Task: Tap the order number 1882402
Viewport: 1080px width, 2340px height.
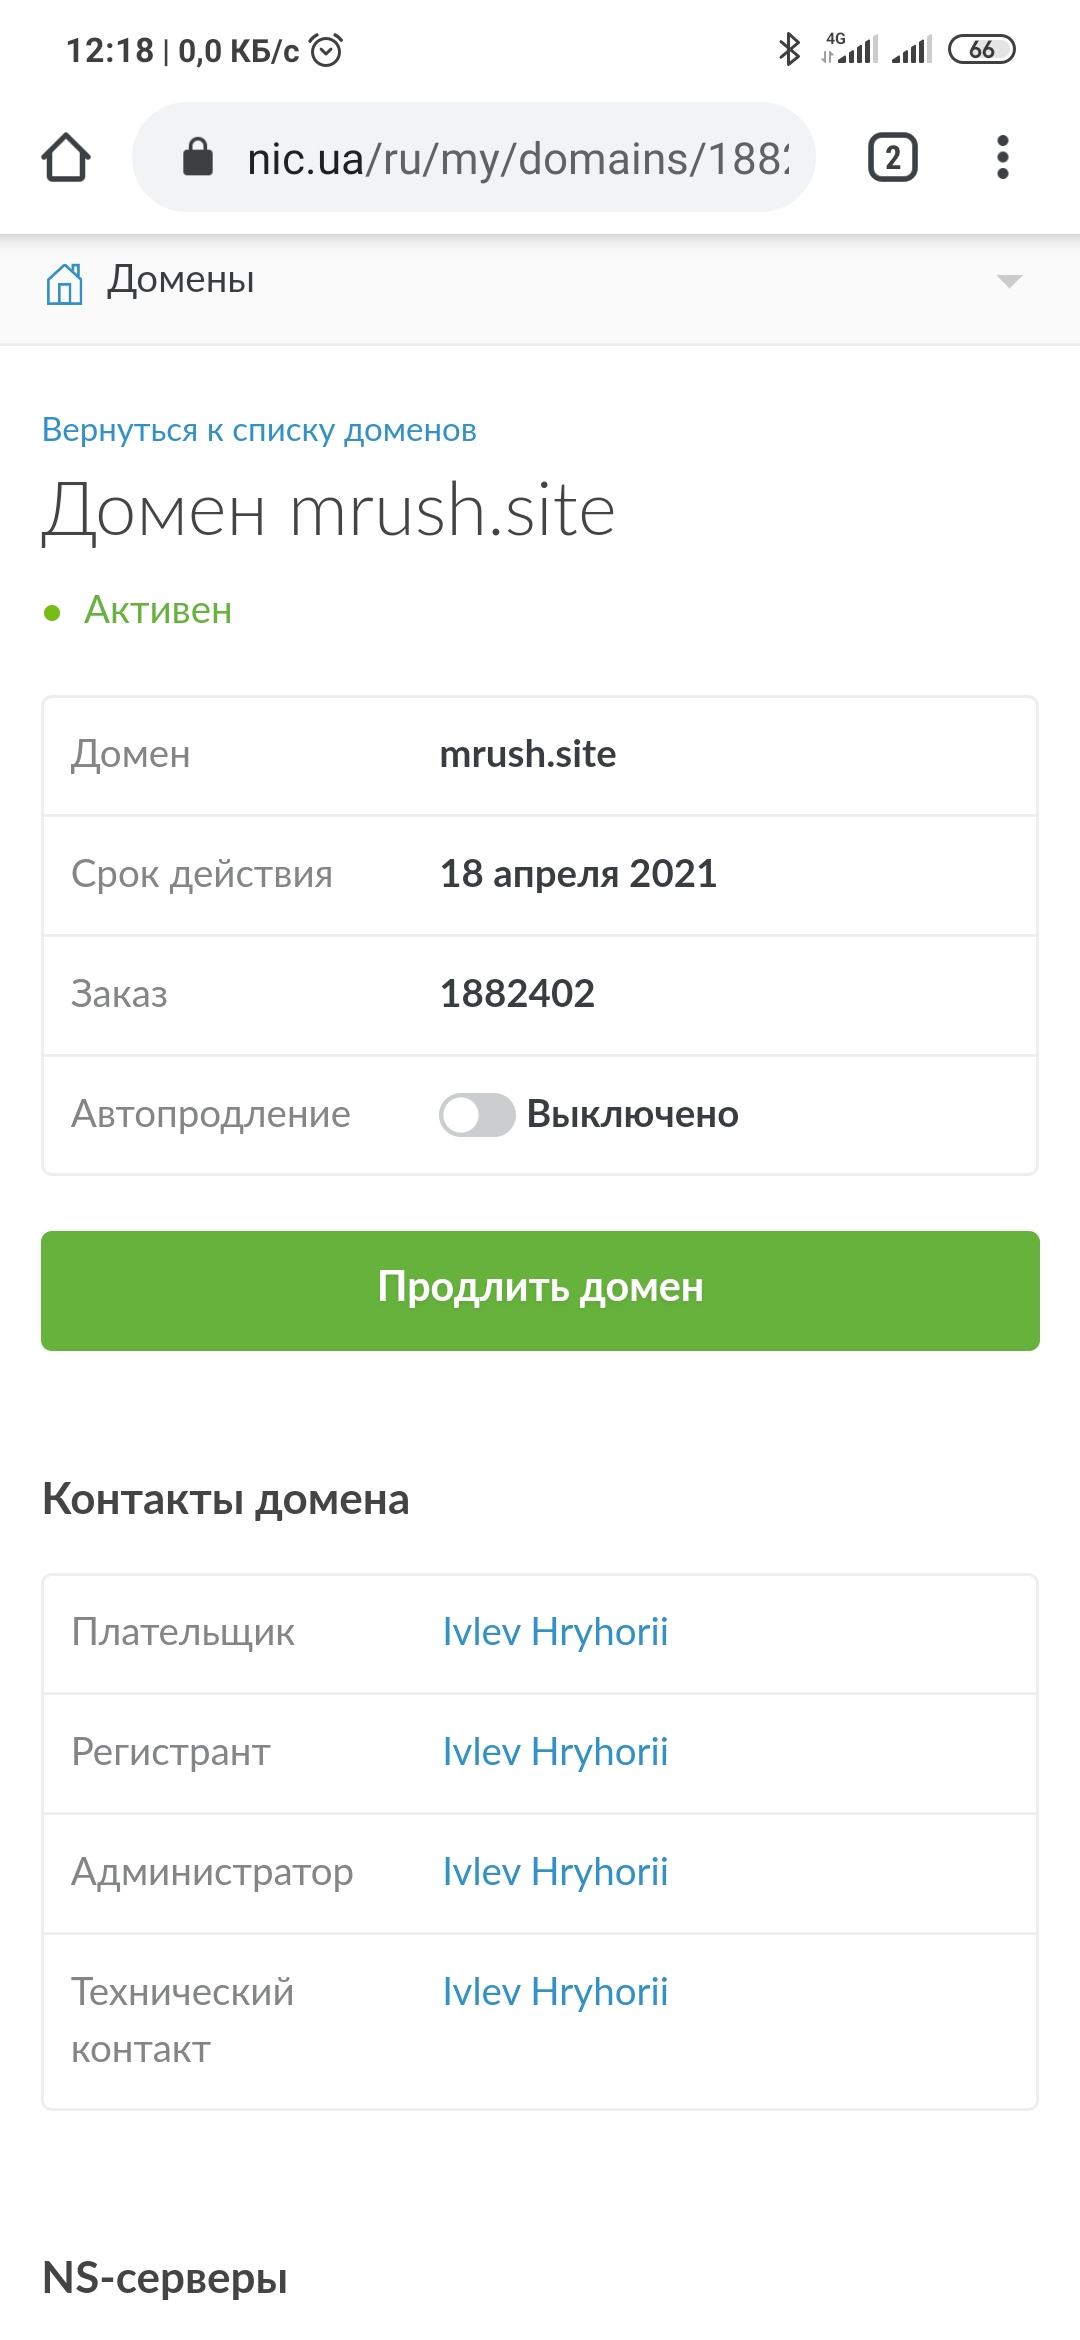Action: click(x=517, y=994)
